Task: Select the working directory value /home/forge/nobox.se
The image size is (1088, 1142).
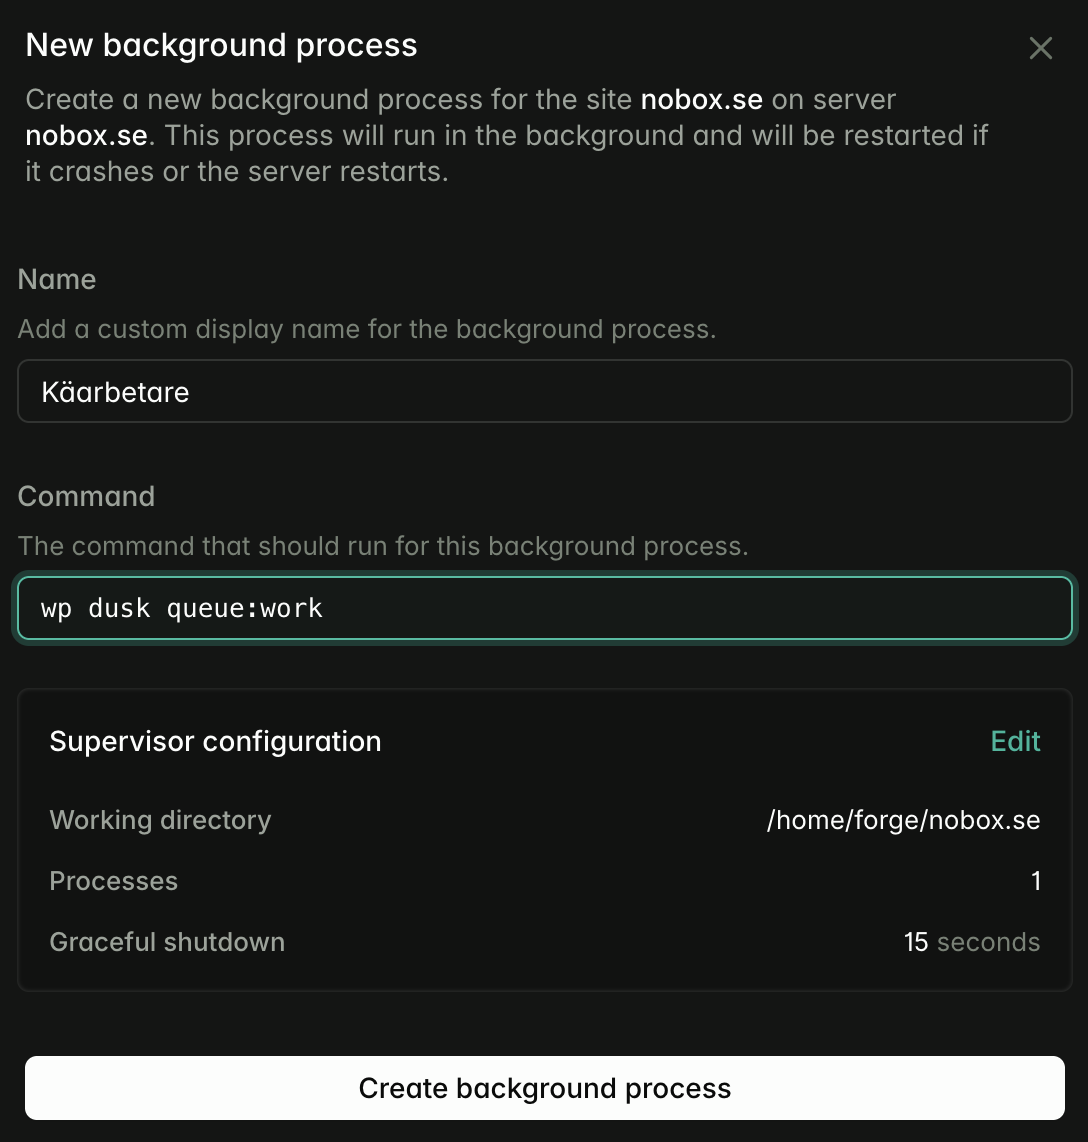Action: click(x=904, y=820)
